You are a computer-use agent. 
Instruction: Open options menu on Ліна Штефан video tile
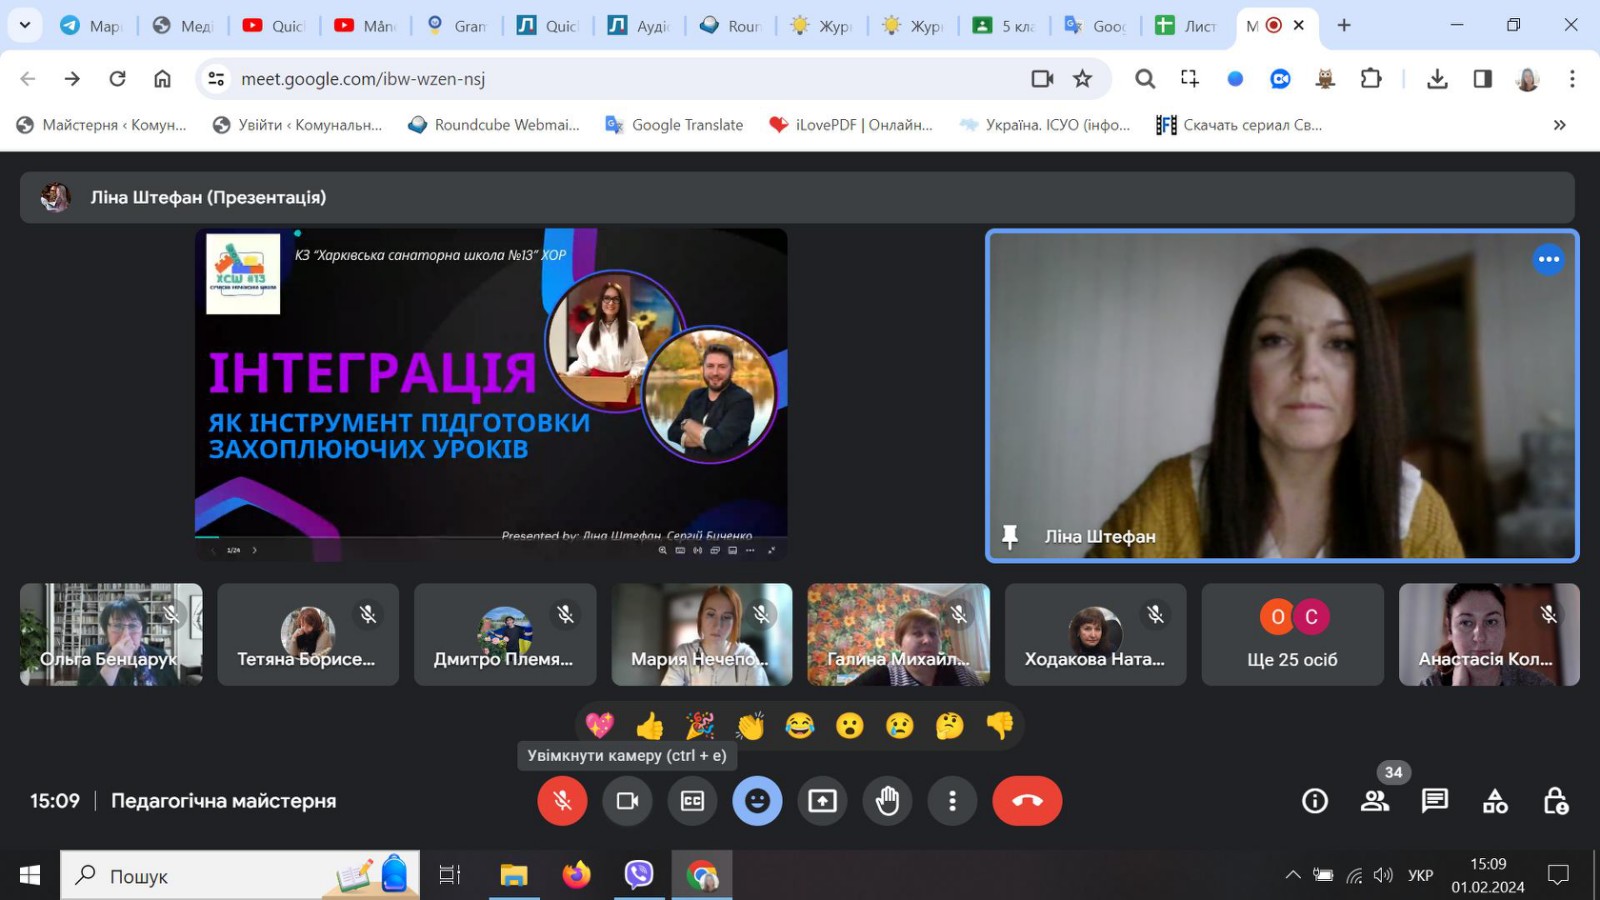1548,260
